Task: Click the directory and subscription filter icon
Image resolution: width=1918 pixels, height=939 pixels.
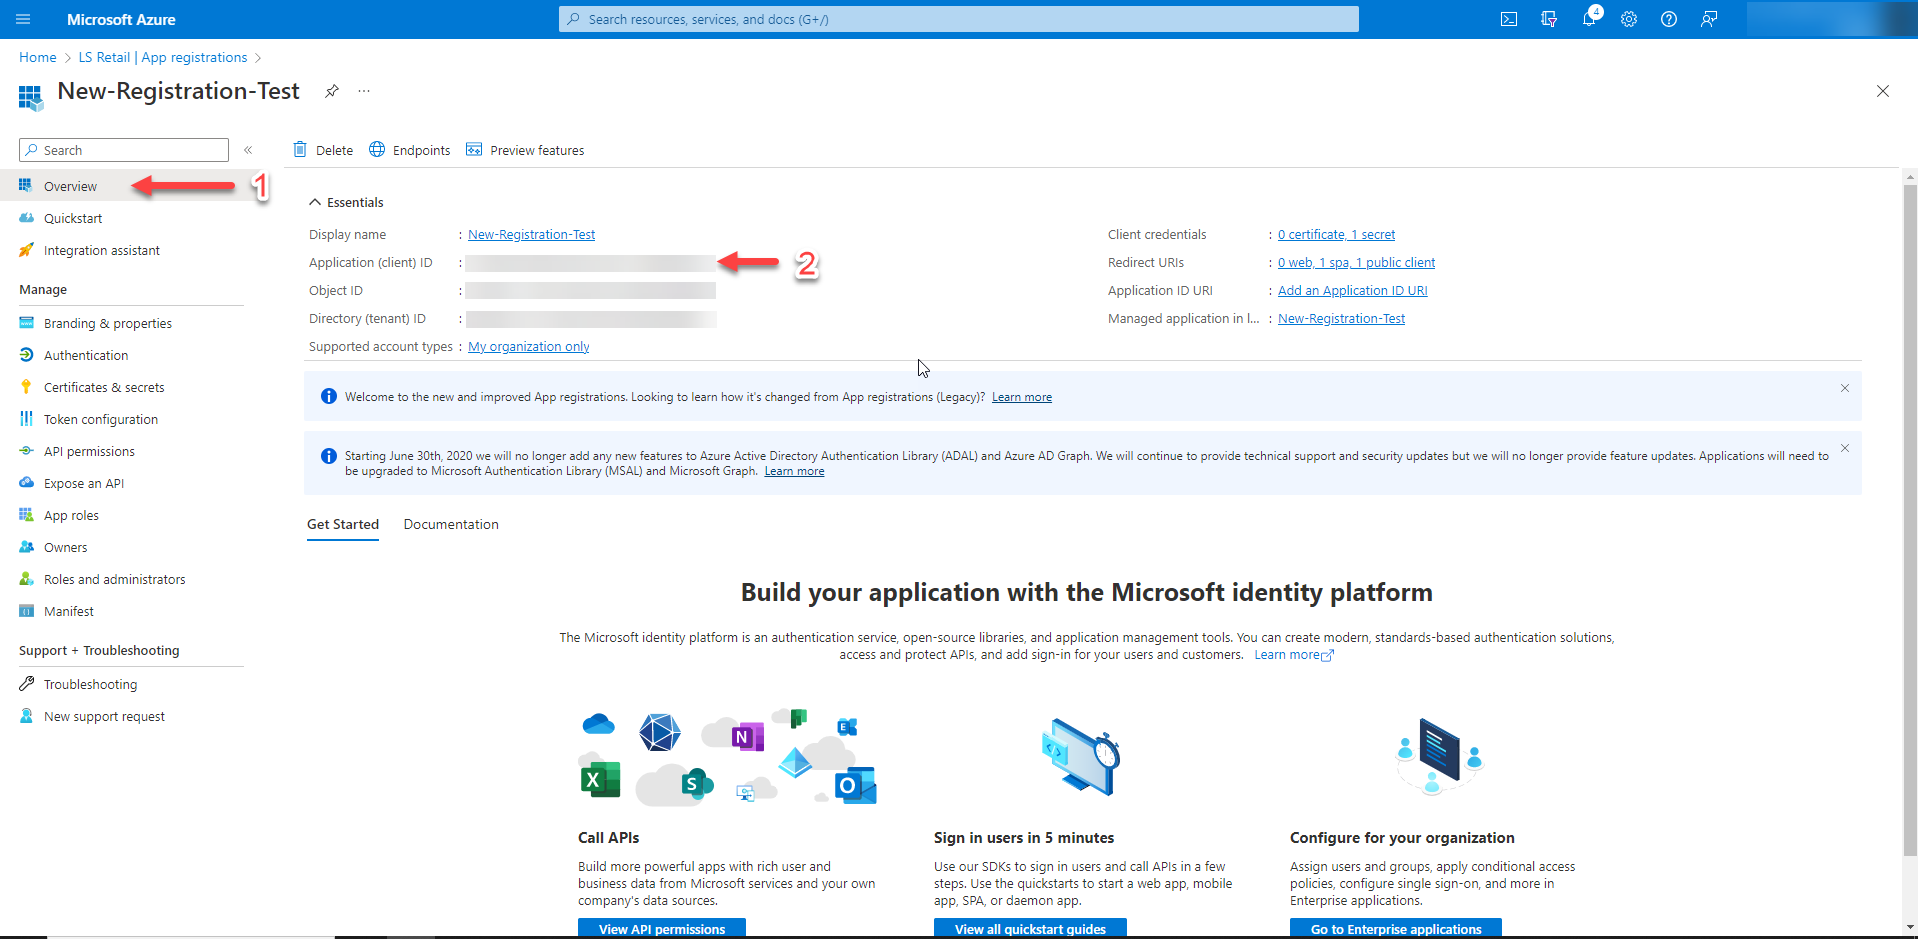Action: 1549,19
